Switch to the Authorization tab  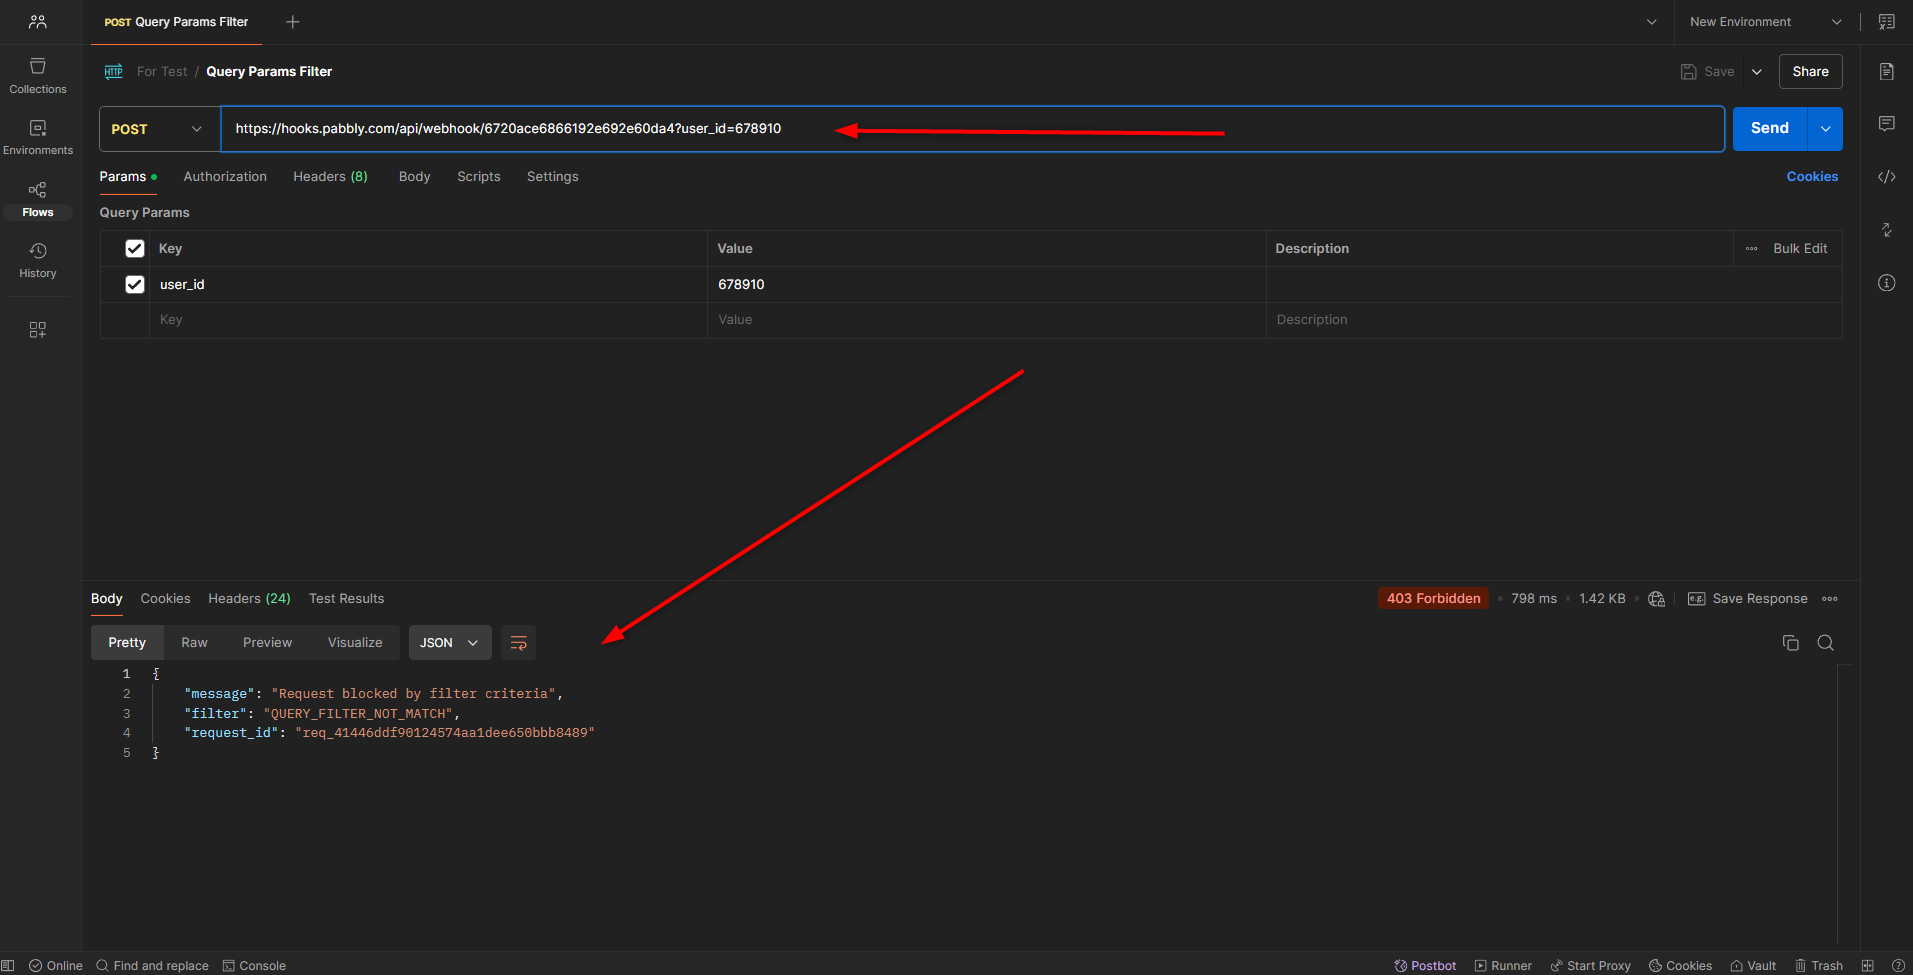[x=225, y=177]
